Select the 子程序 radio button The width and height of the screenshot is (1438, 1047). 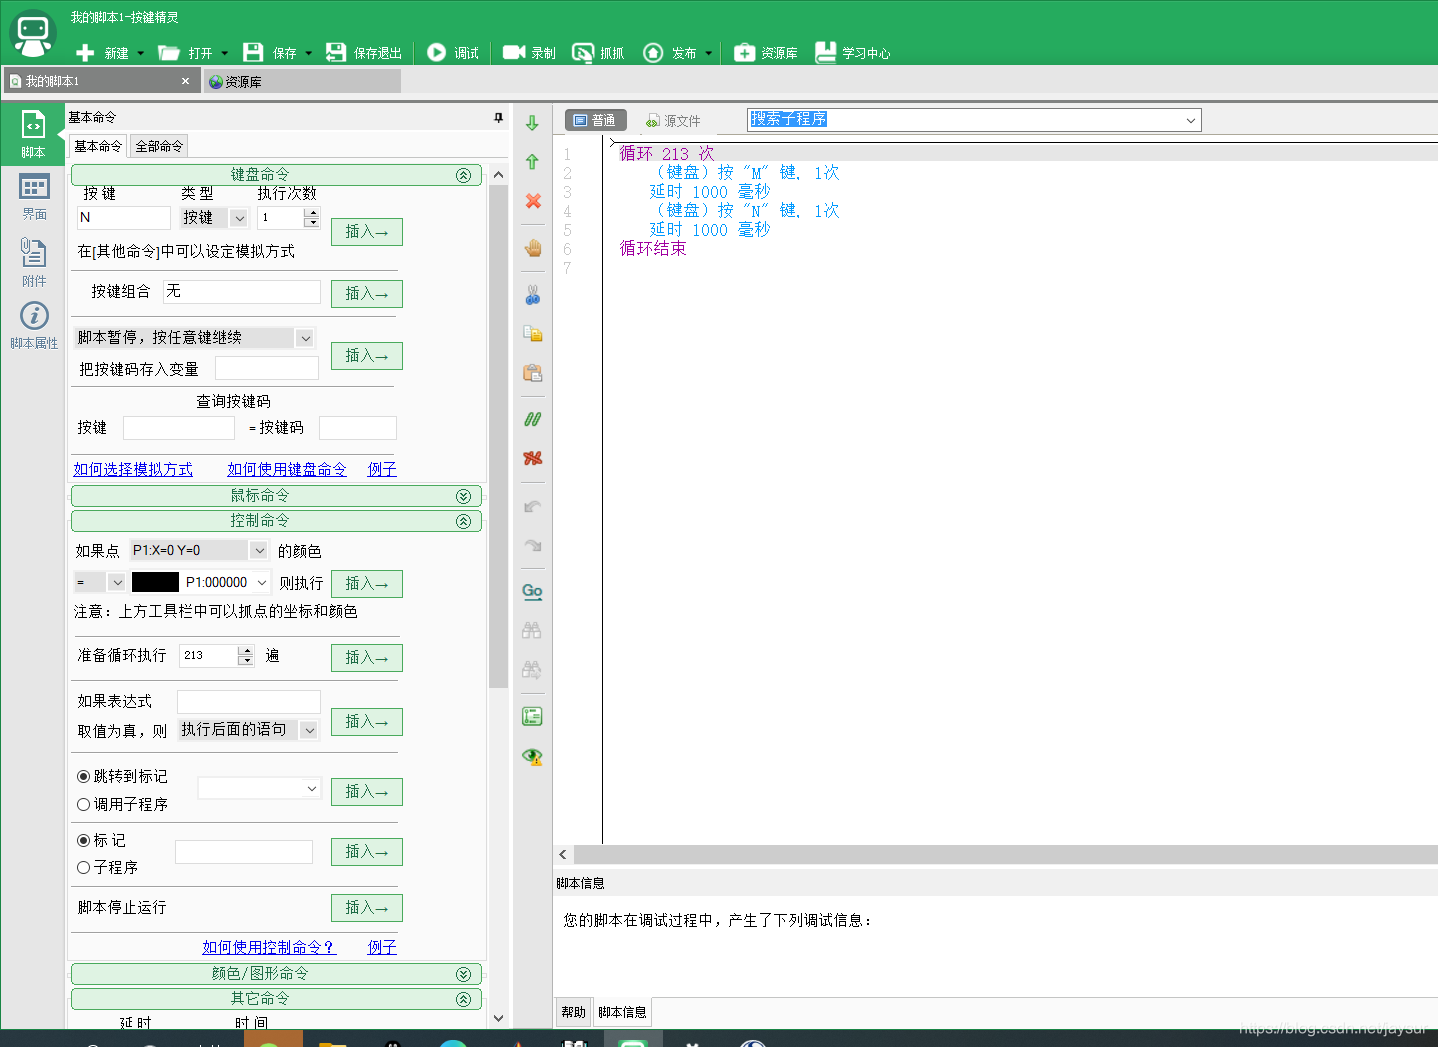click(x=84, y=868)
